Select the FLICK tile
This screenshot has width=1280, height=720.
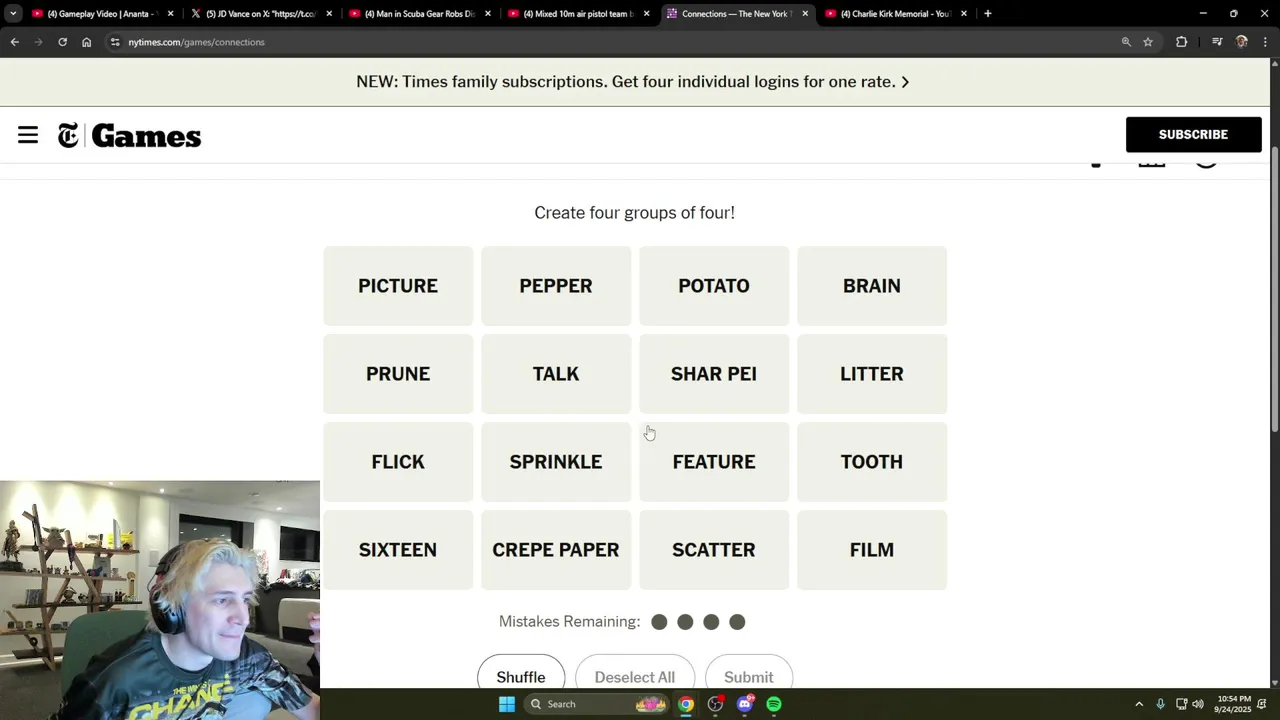point(398,462)
